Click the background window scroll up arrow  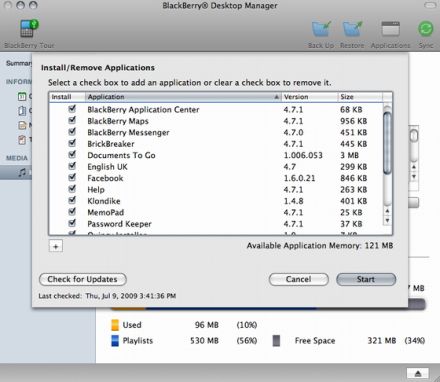[x=414, y=167]
